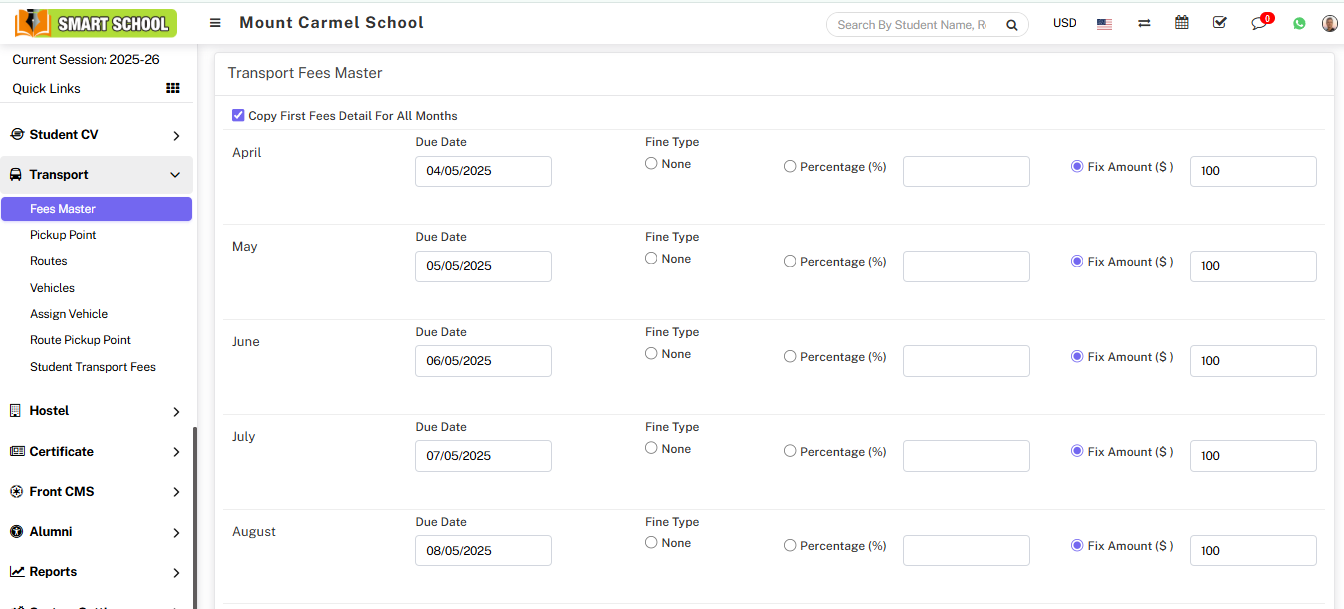
Task: Open Pickup Point submenu item
Action: pyautogui.click(x=63, y=235)
